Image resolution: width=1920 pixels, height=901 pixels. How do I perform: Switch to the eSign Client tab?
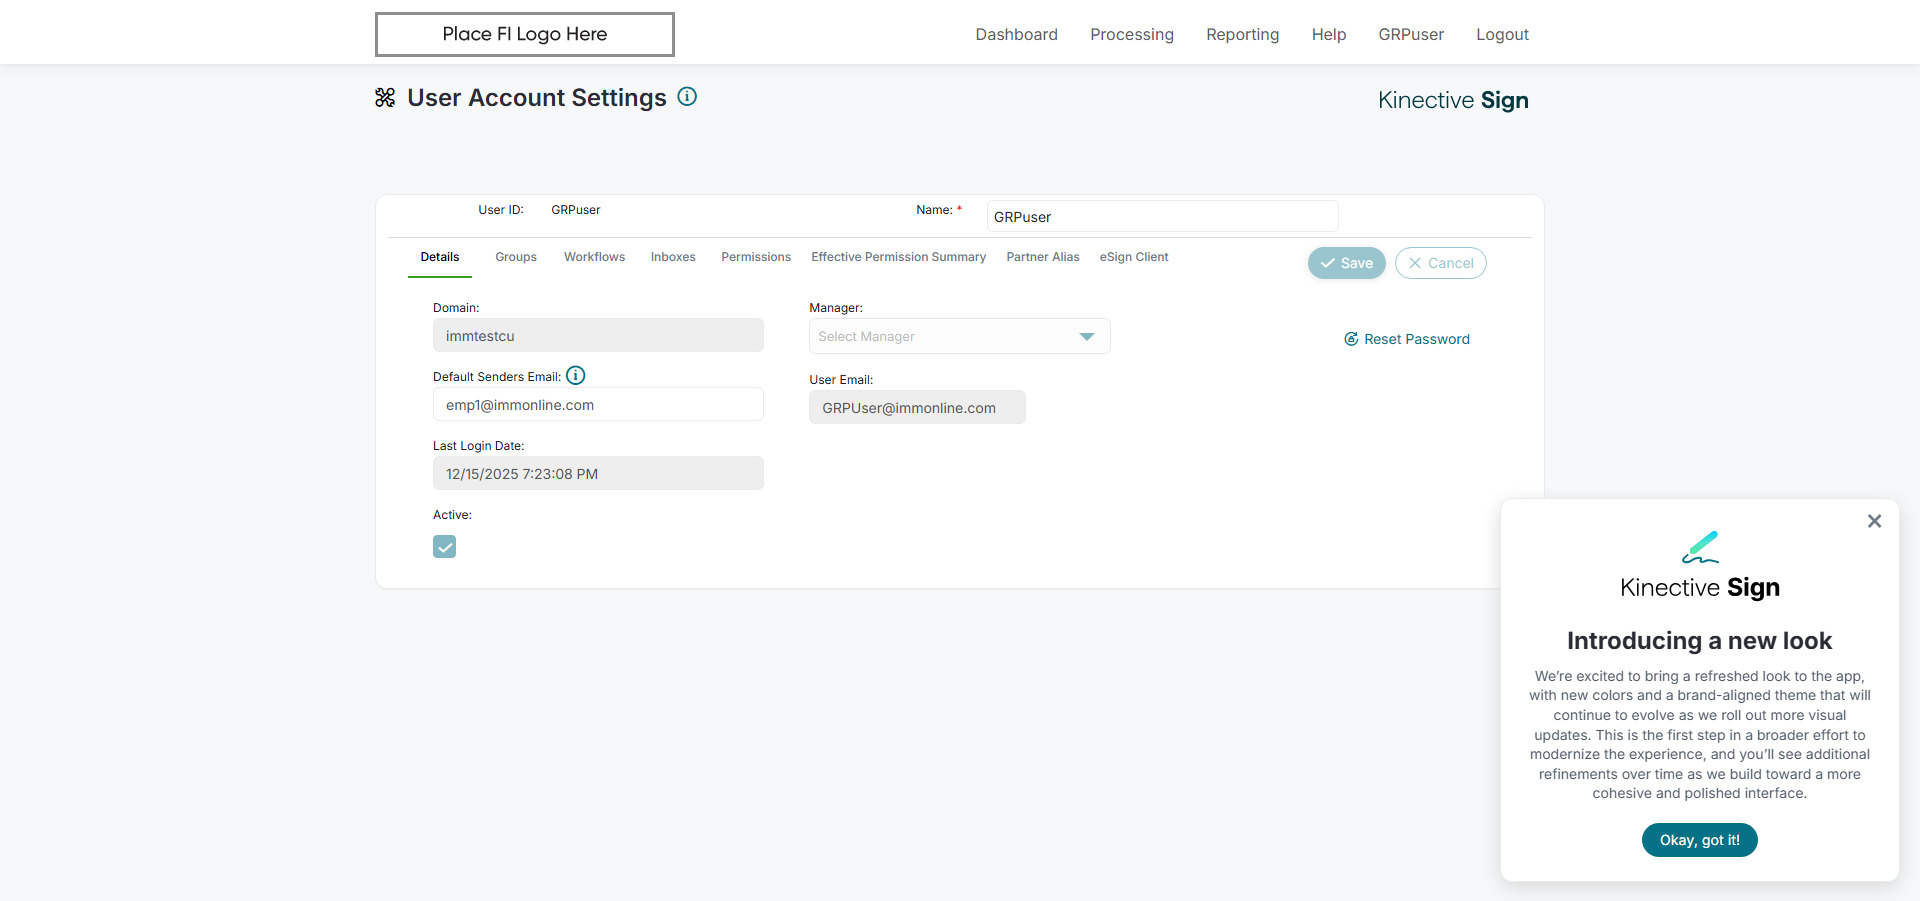coord(1134,257)
